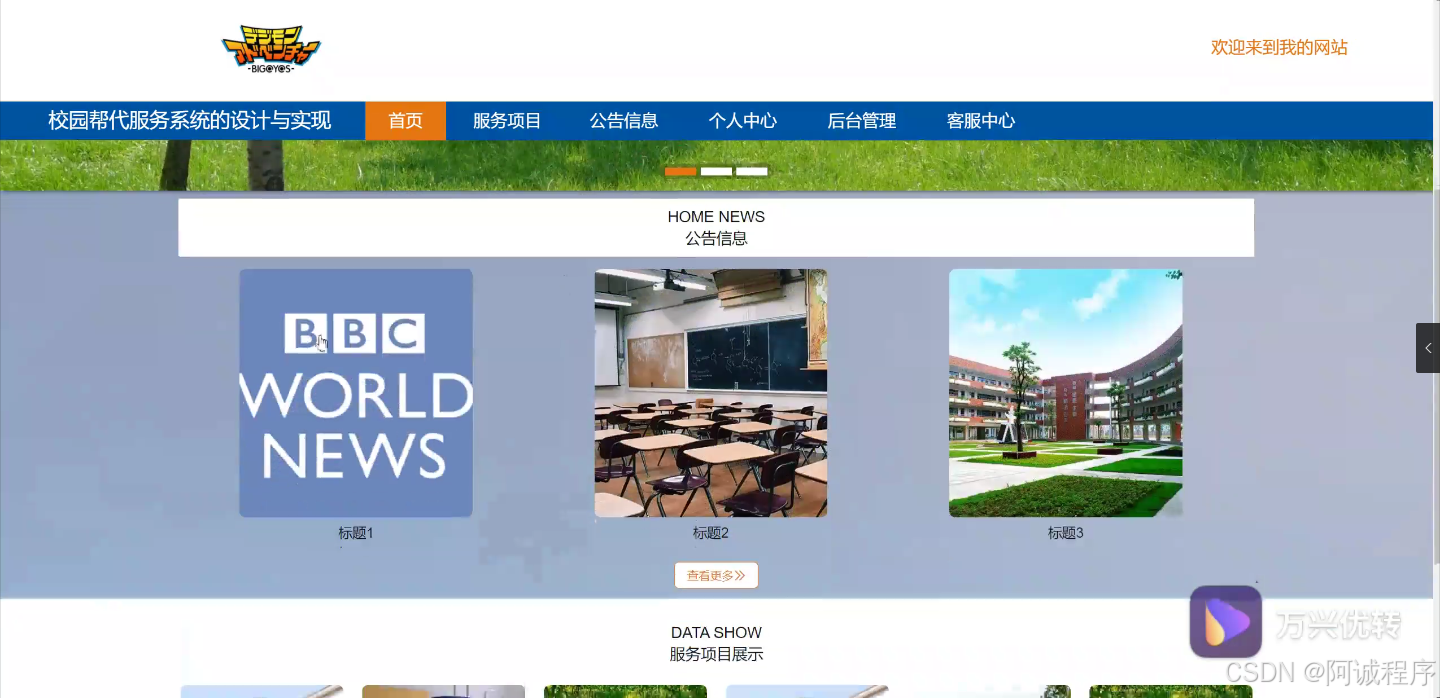Click the 标题2 announcement title
Screen dimensions: 1440x698
click(x=711, y=533)
